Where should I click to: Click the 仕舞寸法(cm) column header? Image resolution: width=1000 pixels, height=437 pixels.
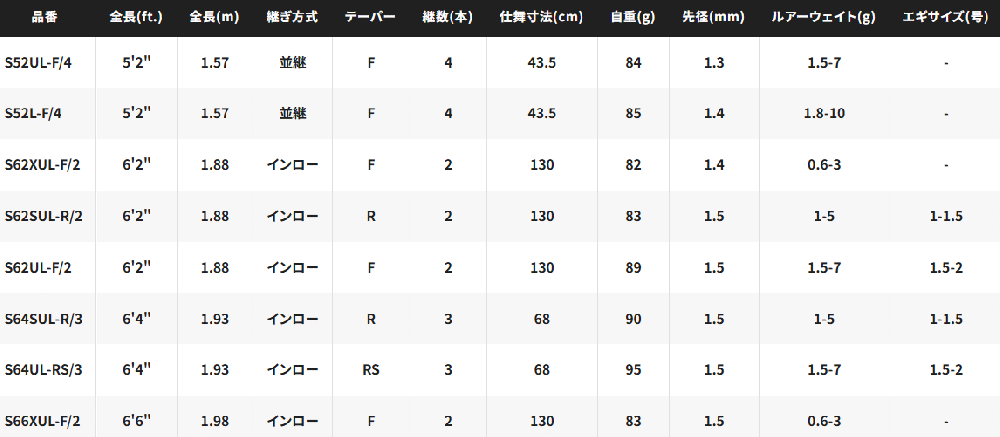[x=541, y=18]
